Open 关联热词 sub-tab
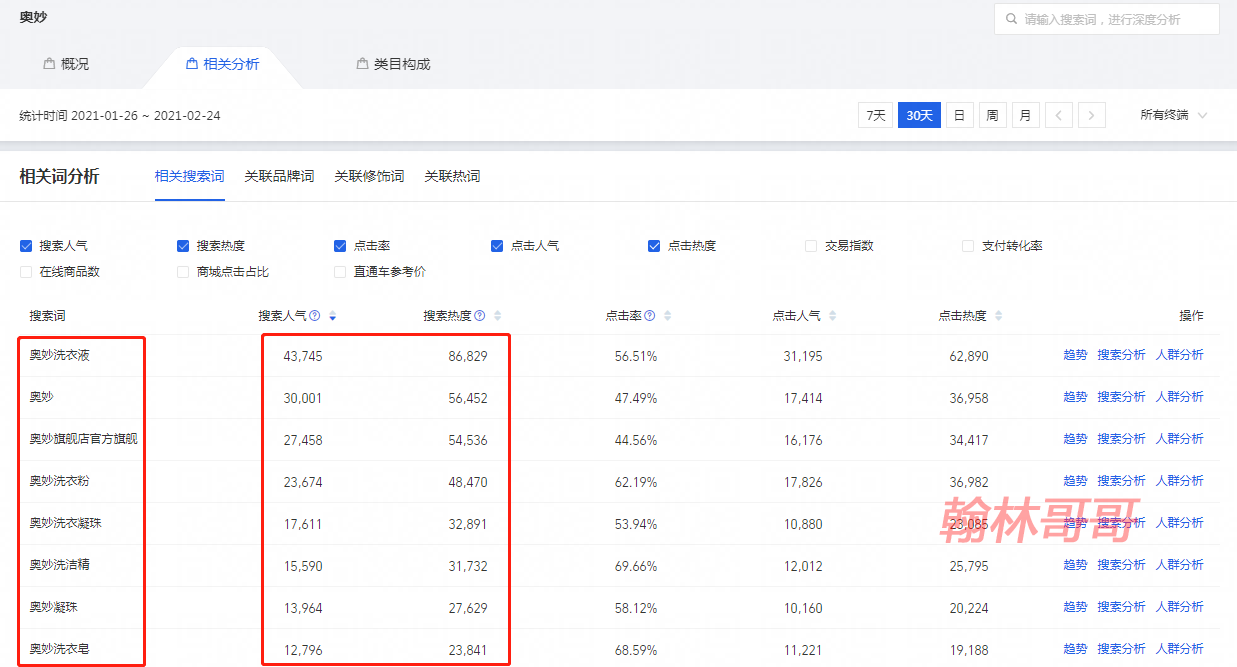The width and height of the screenshot is (1237, 667). (452, 176)
